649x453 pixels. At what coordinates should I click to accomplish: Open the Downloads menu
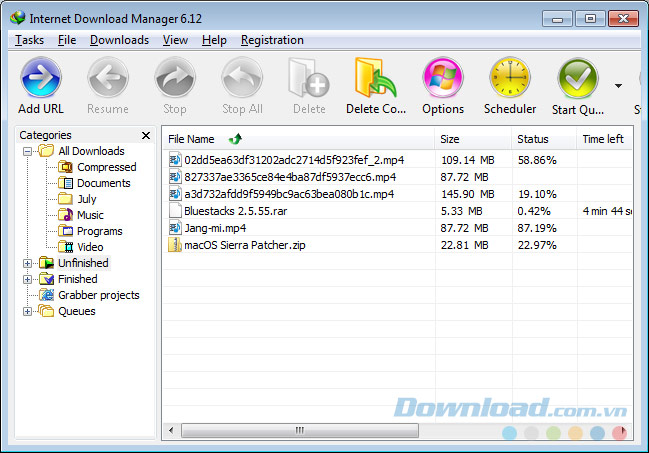pyautogui.click(x=119, y=40)
